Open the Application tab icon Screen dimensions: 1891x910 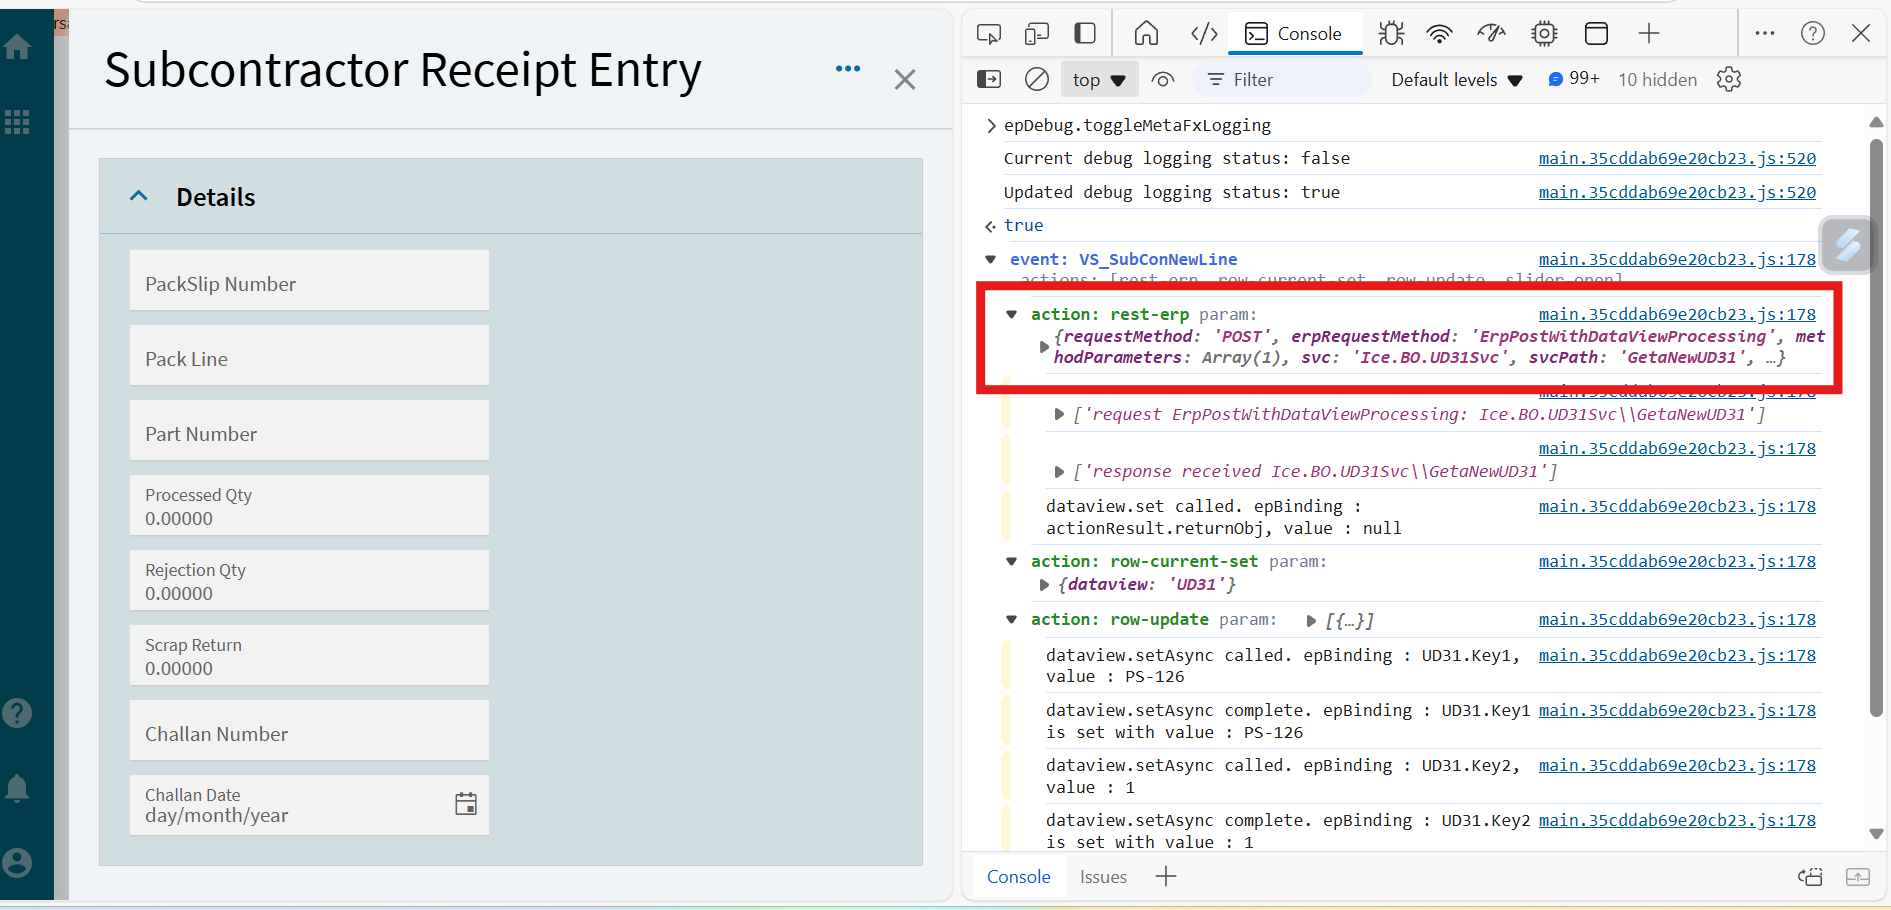tap(1596, 34)
